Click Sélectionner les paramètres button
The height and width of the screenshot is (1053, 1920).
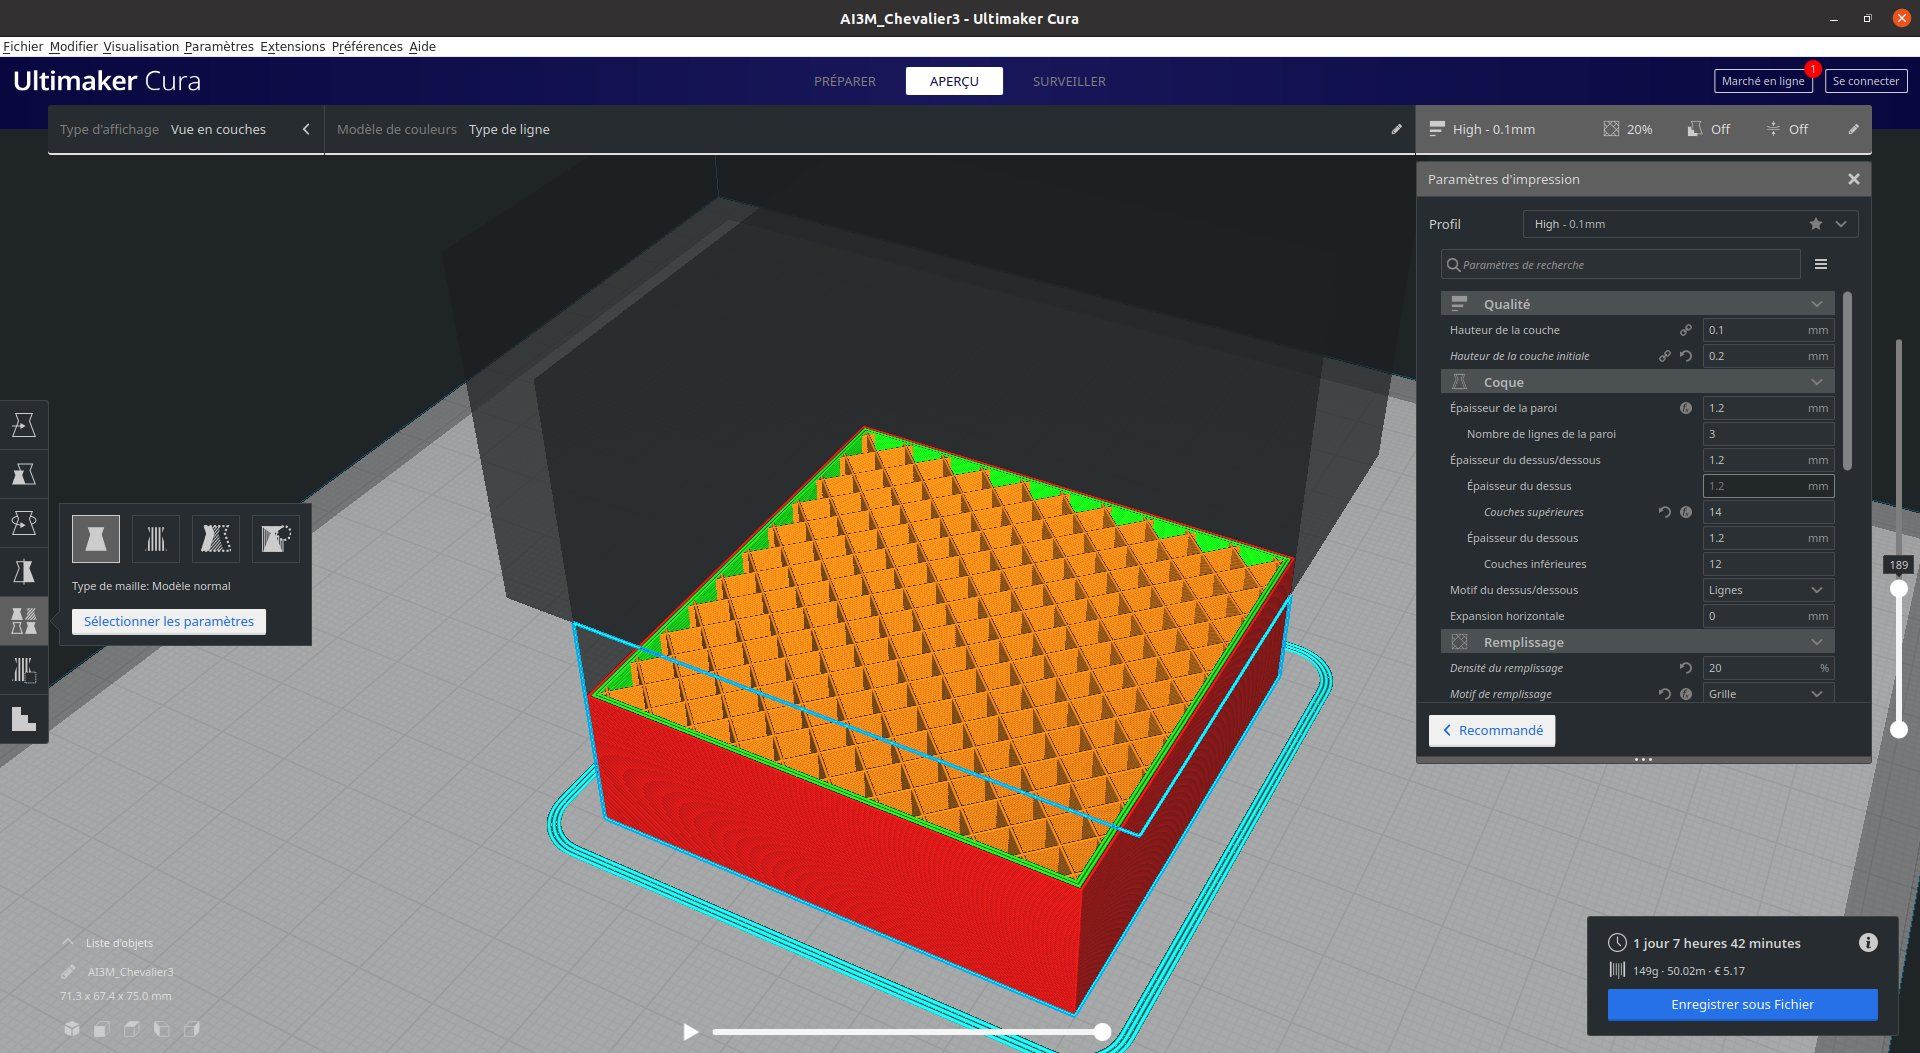tap(169, 621)
